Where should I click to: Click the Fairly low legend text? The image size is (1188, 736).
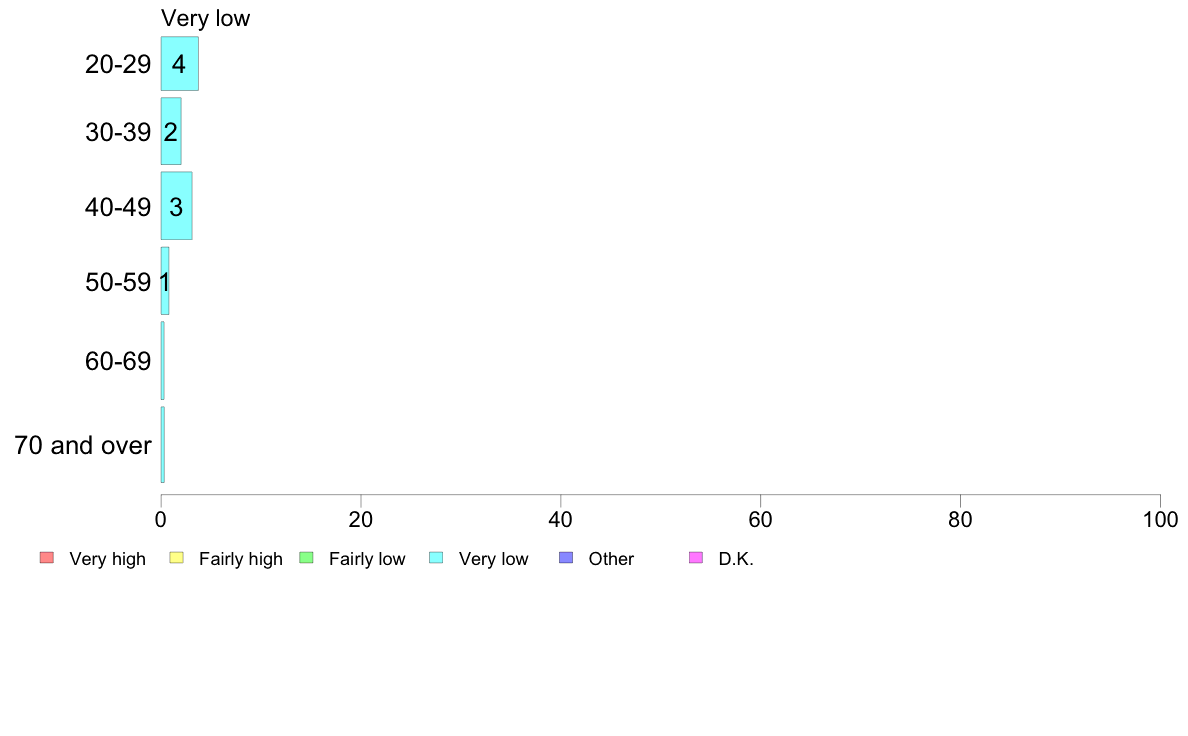pyautogui.click(x=367, y=559)
